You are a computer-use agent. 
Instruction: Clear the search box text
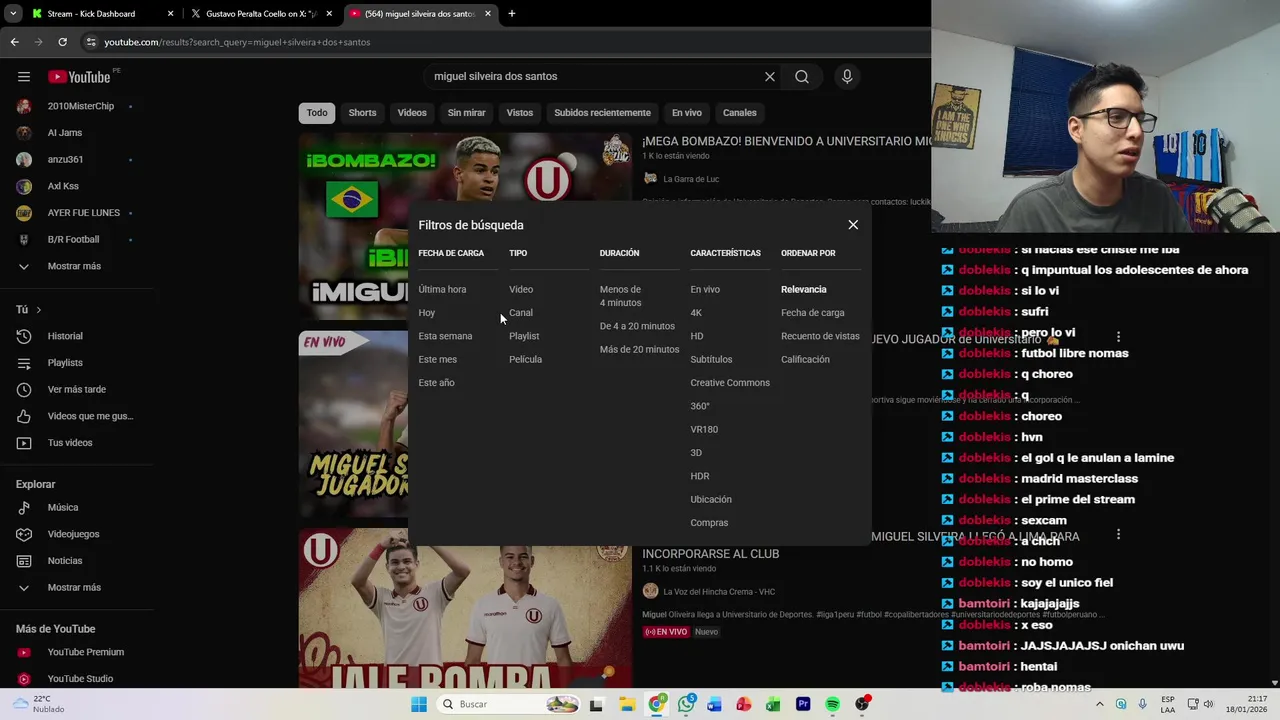(770, 77)
